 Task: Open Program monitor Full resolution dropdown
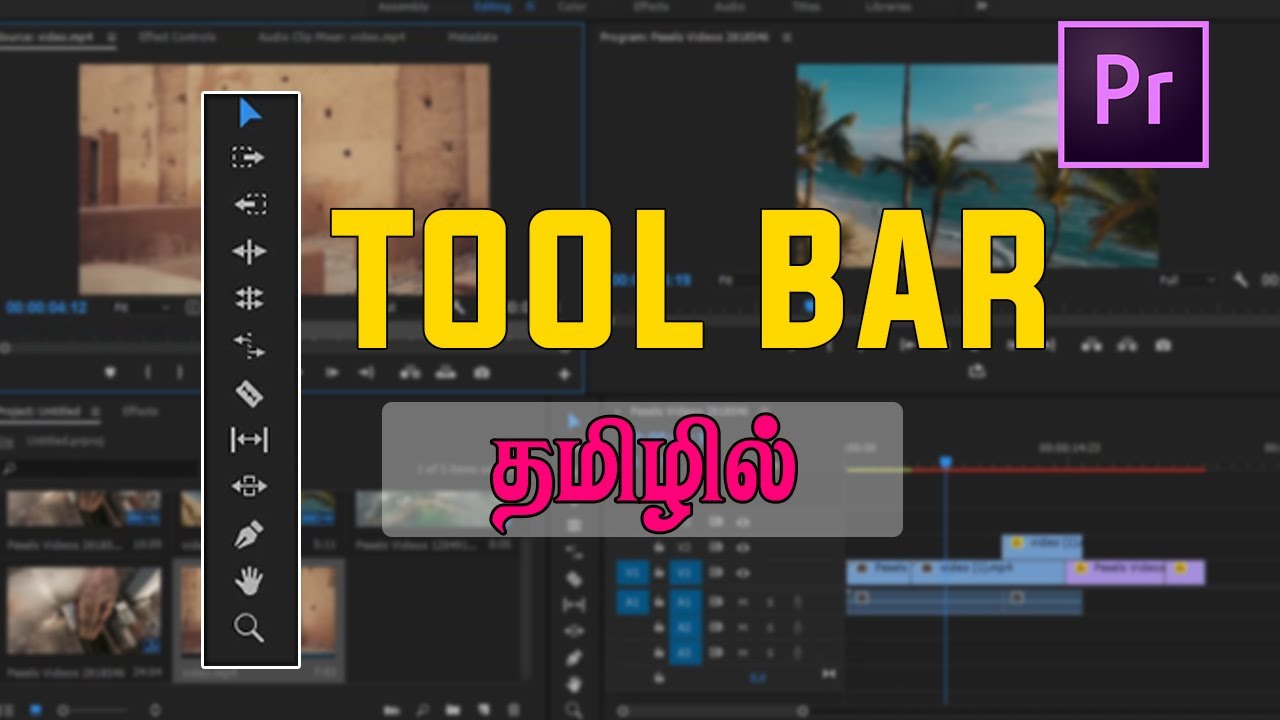click(1188, 281)
